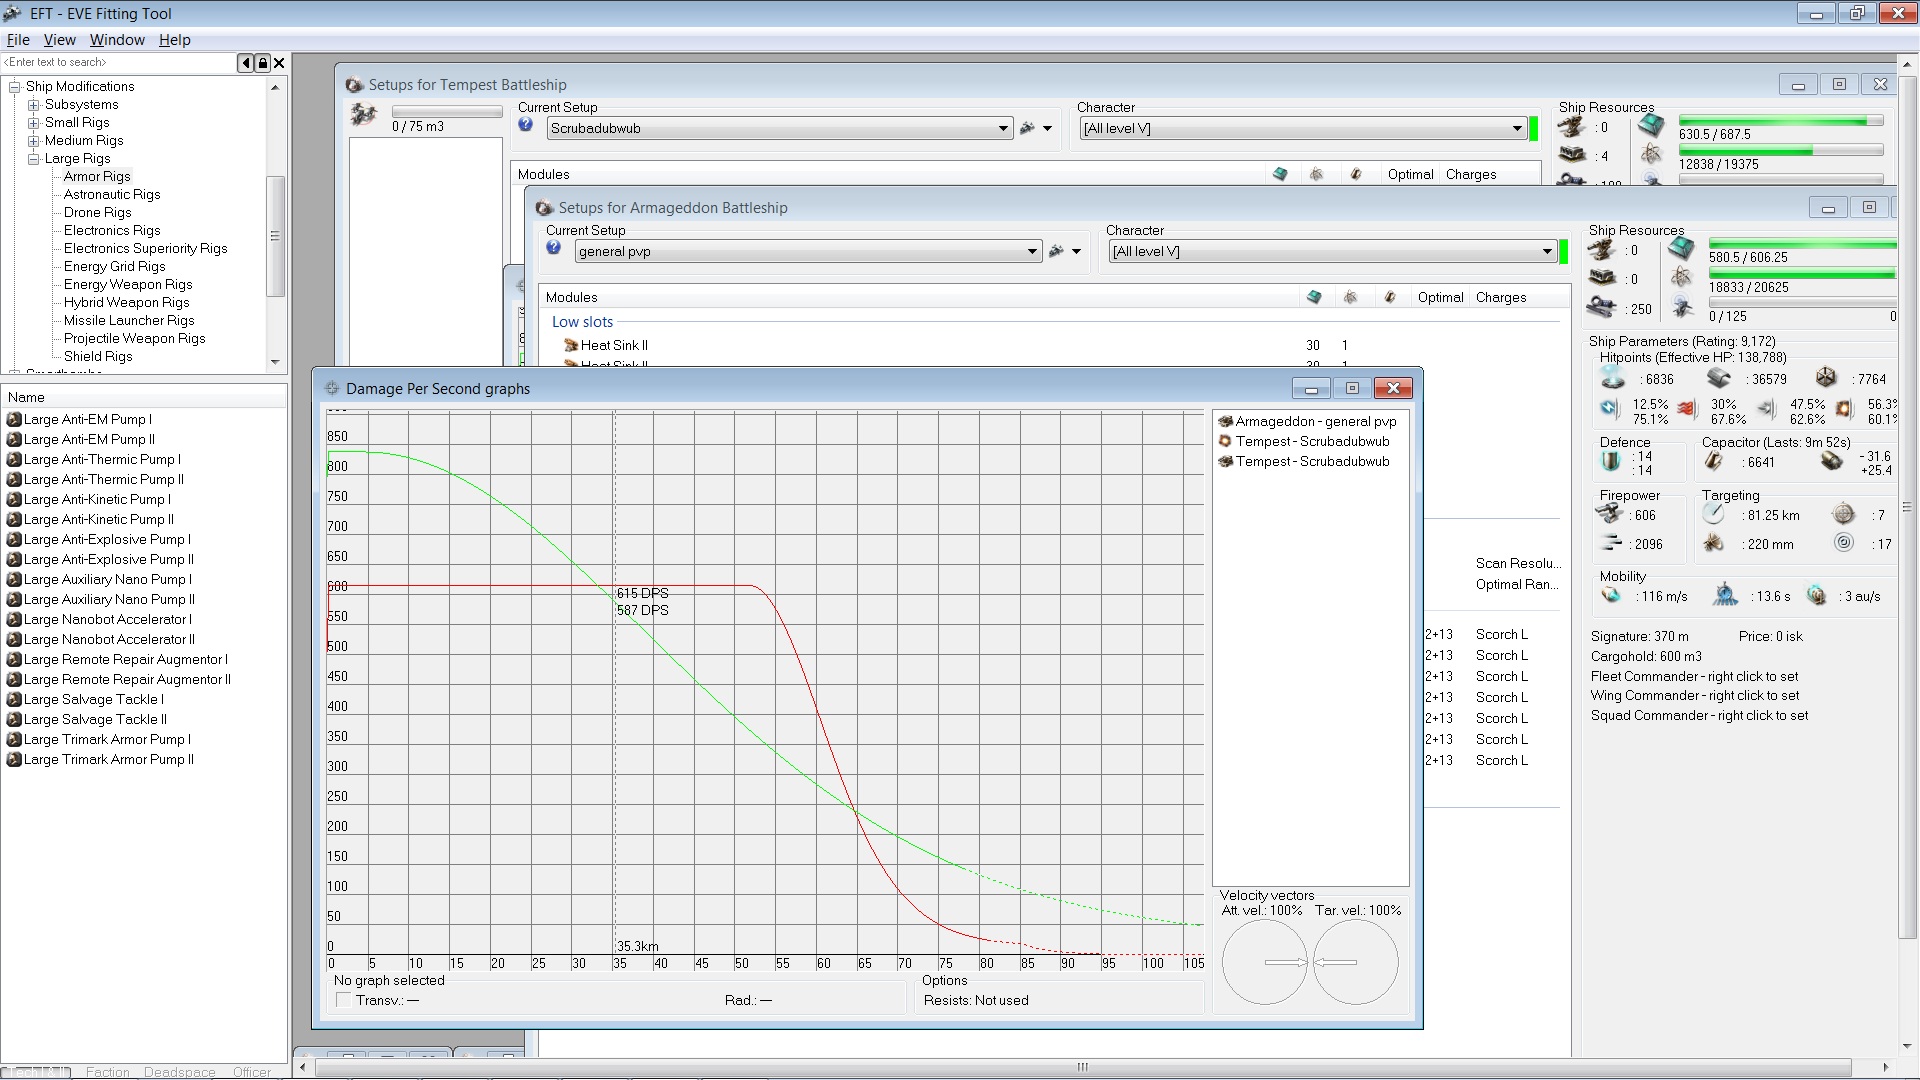The image size is (1920, 1080).
Task: Click Large Trimark Armor Pump II icon
Action: [x=14, y=760]
